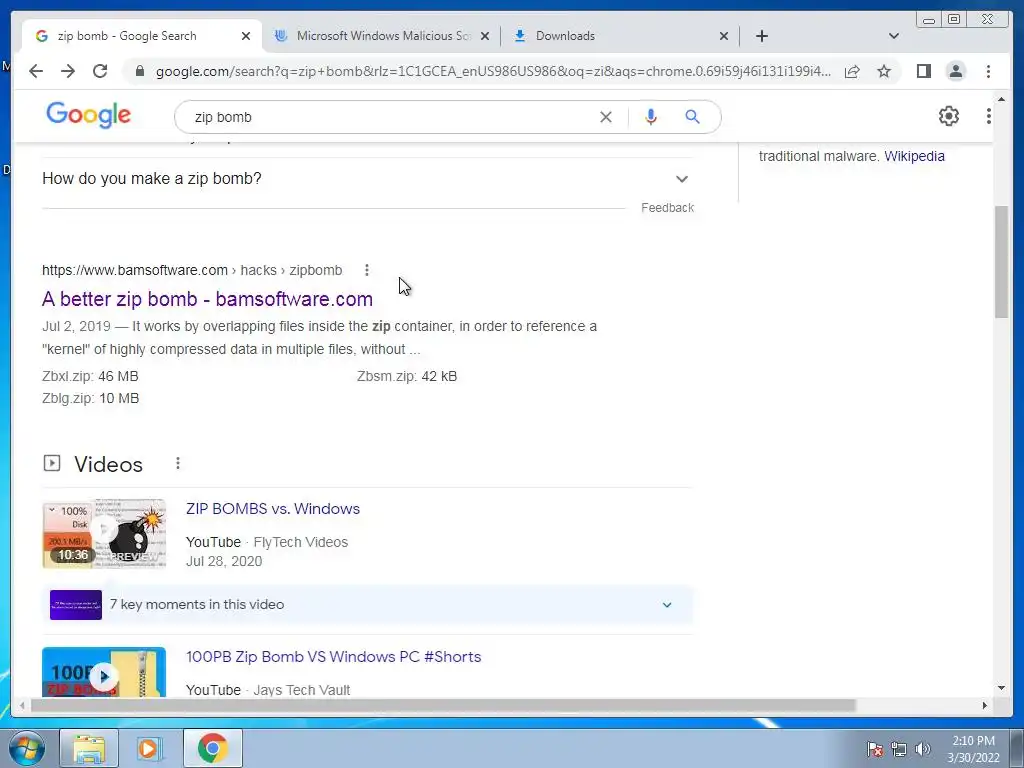Click the "Zbsm.zip: 42 kB" text
Screen dimensions: 1024x768
(407, 376)
